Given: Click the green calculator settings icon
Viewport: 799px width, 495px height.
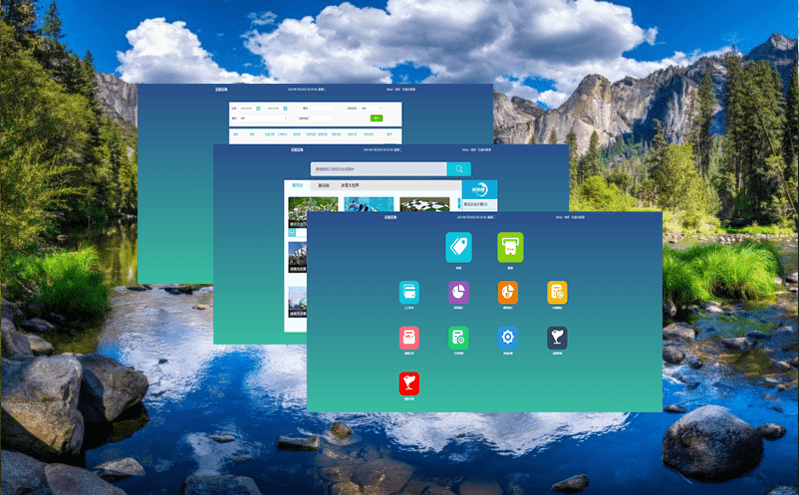Looking at the screenshot, I should pyautogui.click(x=459, y=338).
